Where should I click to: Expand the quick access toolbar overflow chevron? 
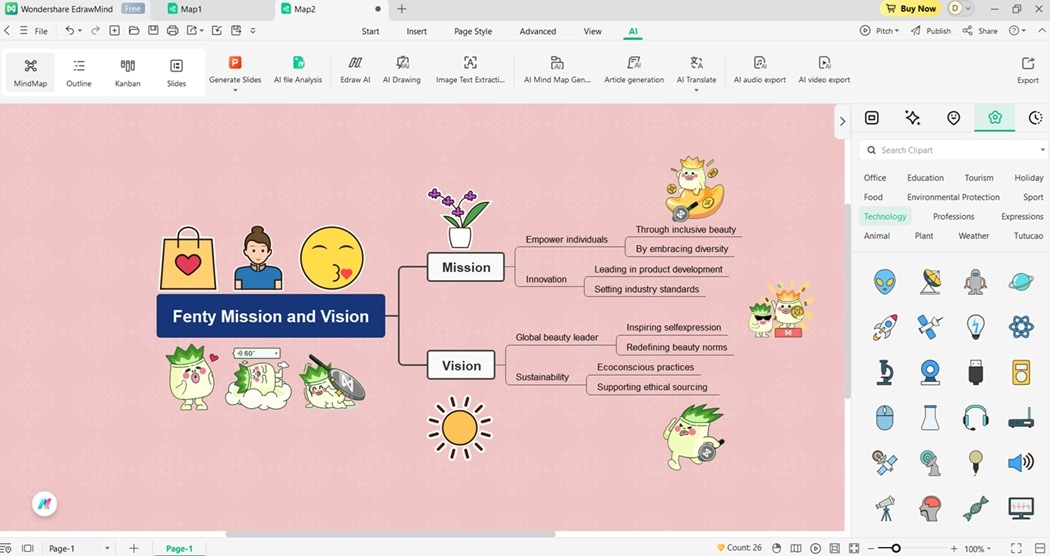pyautogui.click(x=253, y=31)
